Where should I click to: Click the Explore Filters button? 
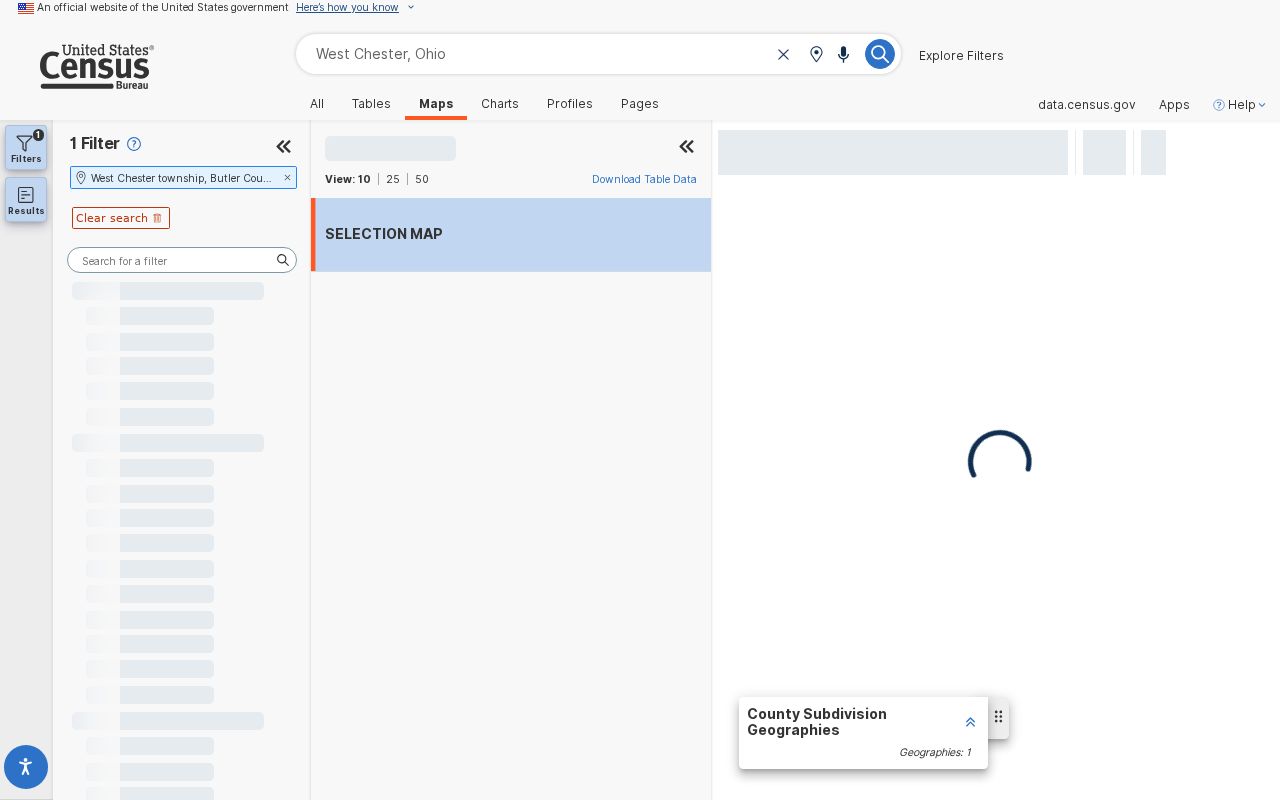point(961,55)
